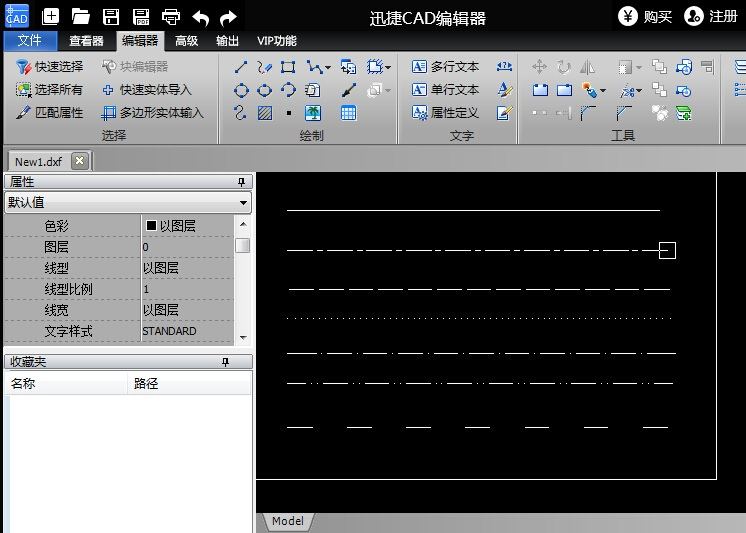Screen dimensions: 746x533
Task: Open the 文件 menu
Action: coord(30,41)
